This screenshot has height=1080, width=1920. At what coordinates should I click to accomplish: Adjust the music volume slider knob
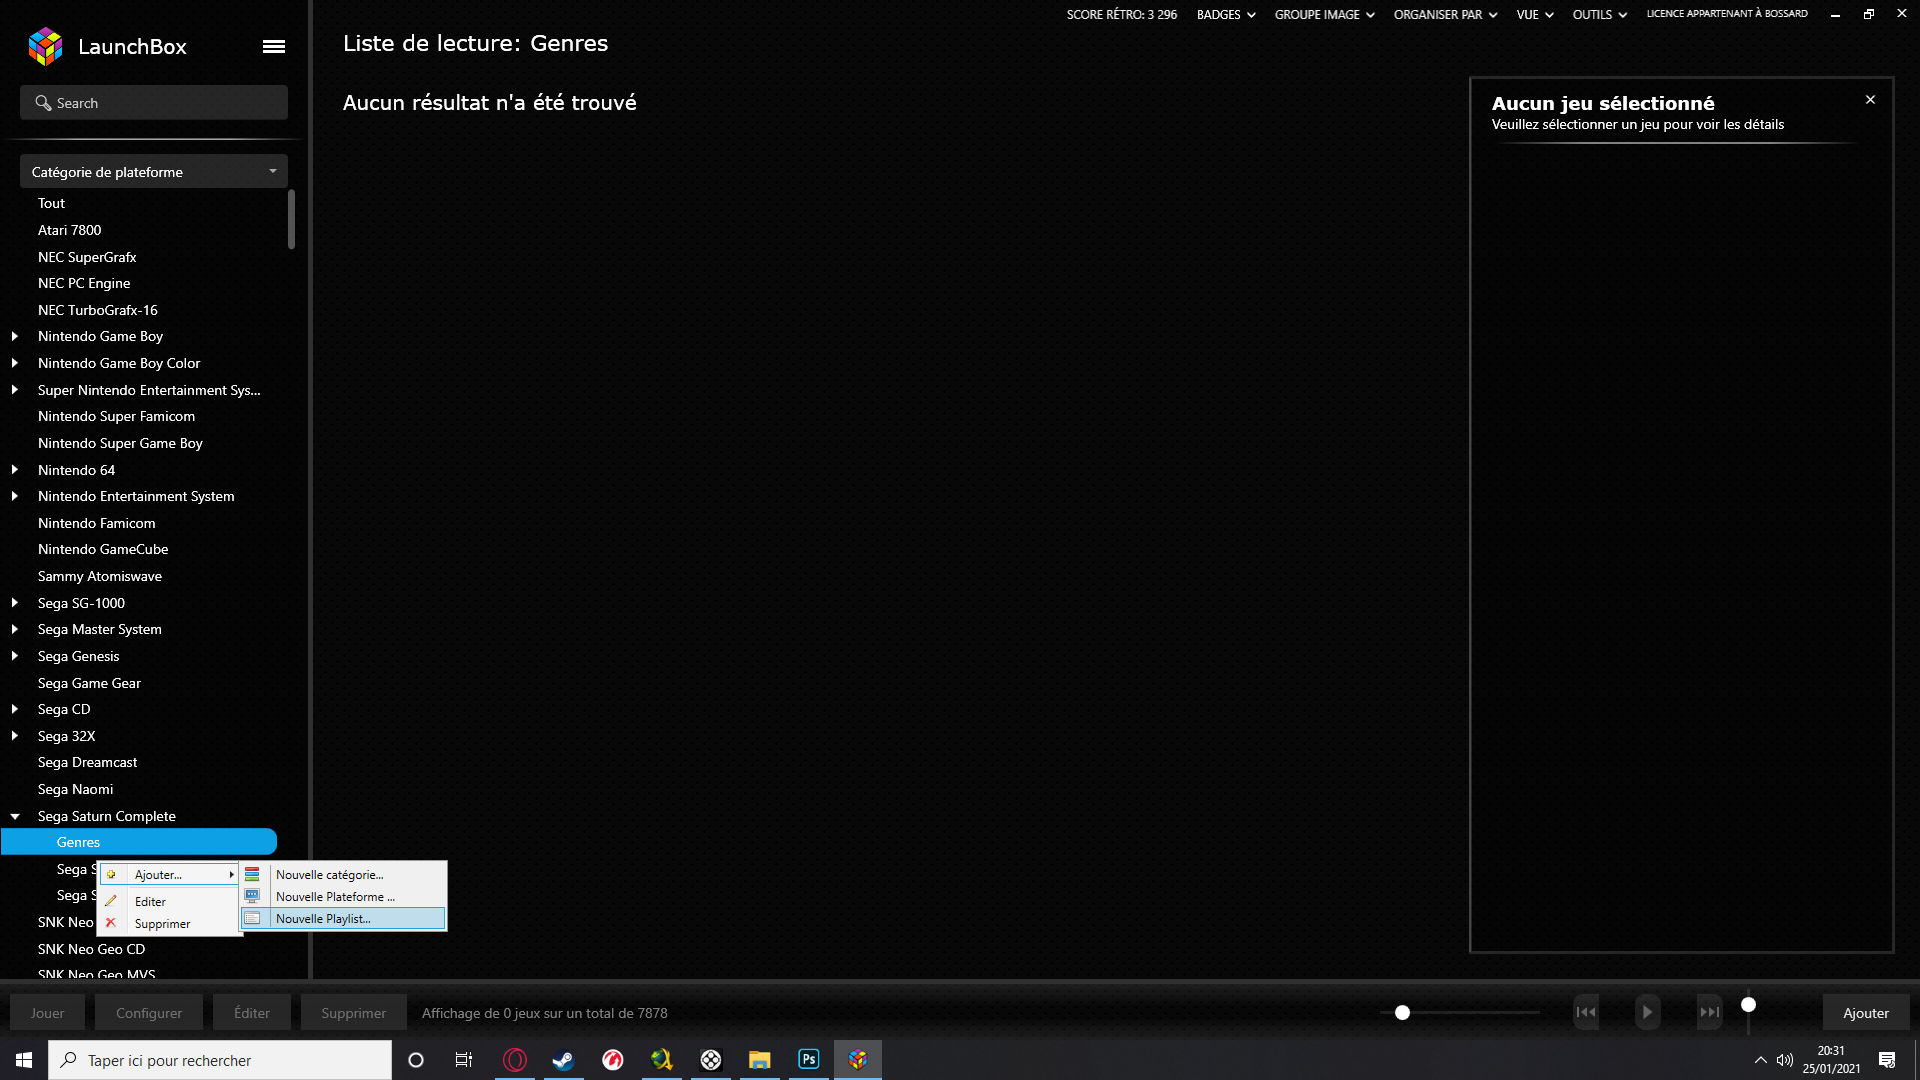1748,1005
